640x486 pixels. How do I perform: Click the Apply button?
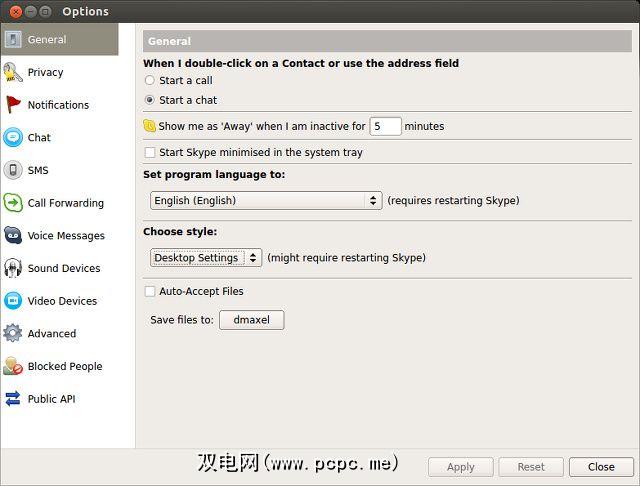point(460,466)
